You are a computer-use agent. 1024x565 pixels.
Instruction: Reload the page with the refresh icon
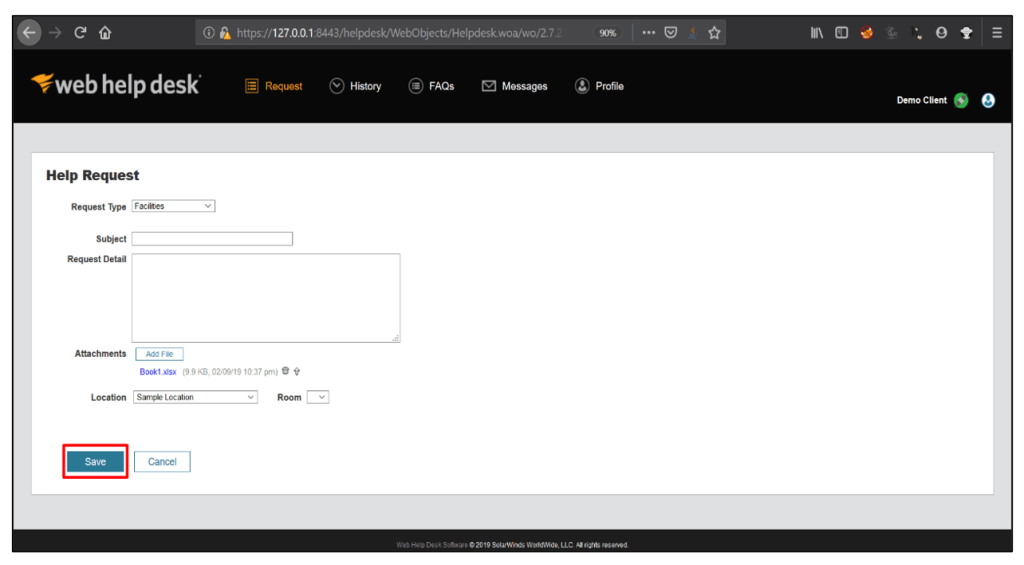tap(80, 33)
